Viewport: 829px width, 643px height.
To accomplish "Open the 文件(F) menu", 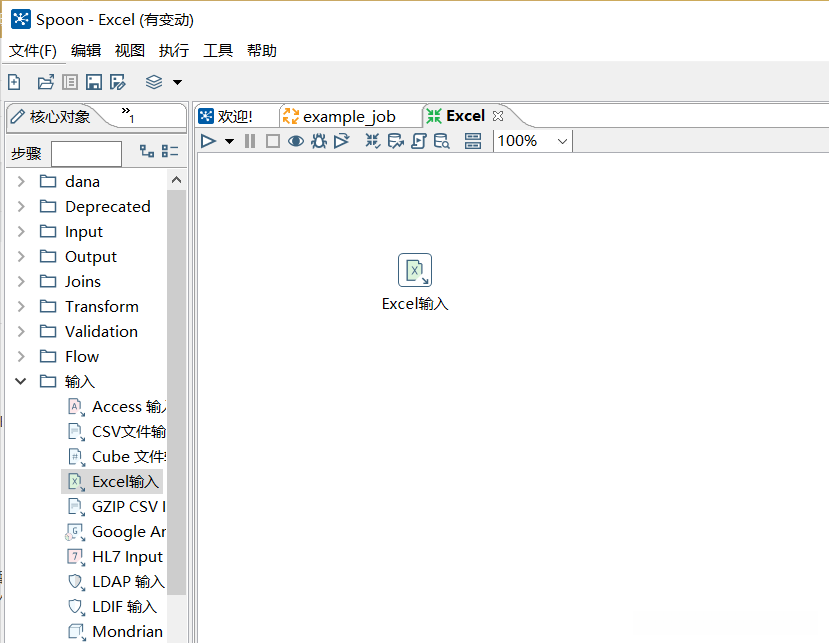I will click(x=33, y=51).
